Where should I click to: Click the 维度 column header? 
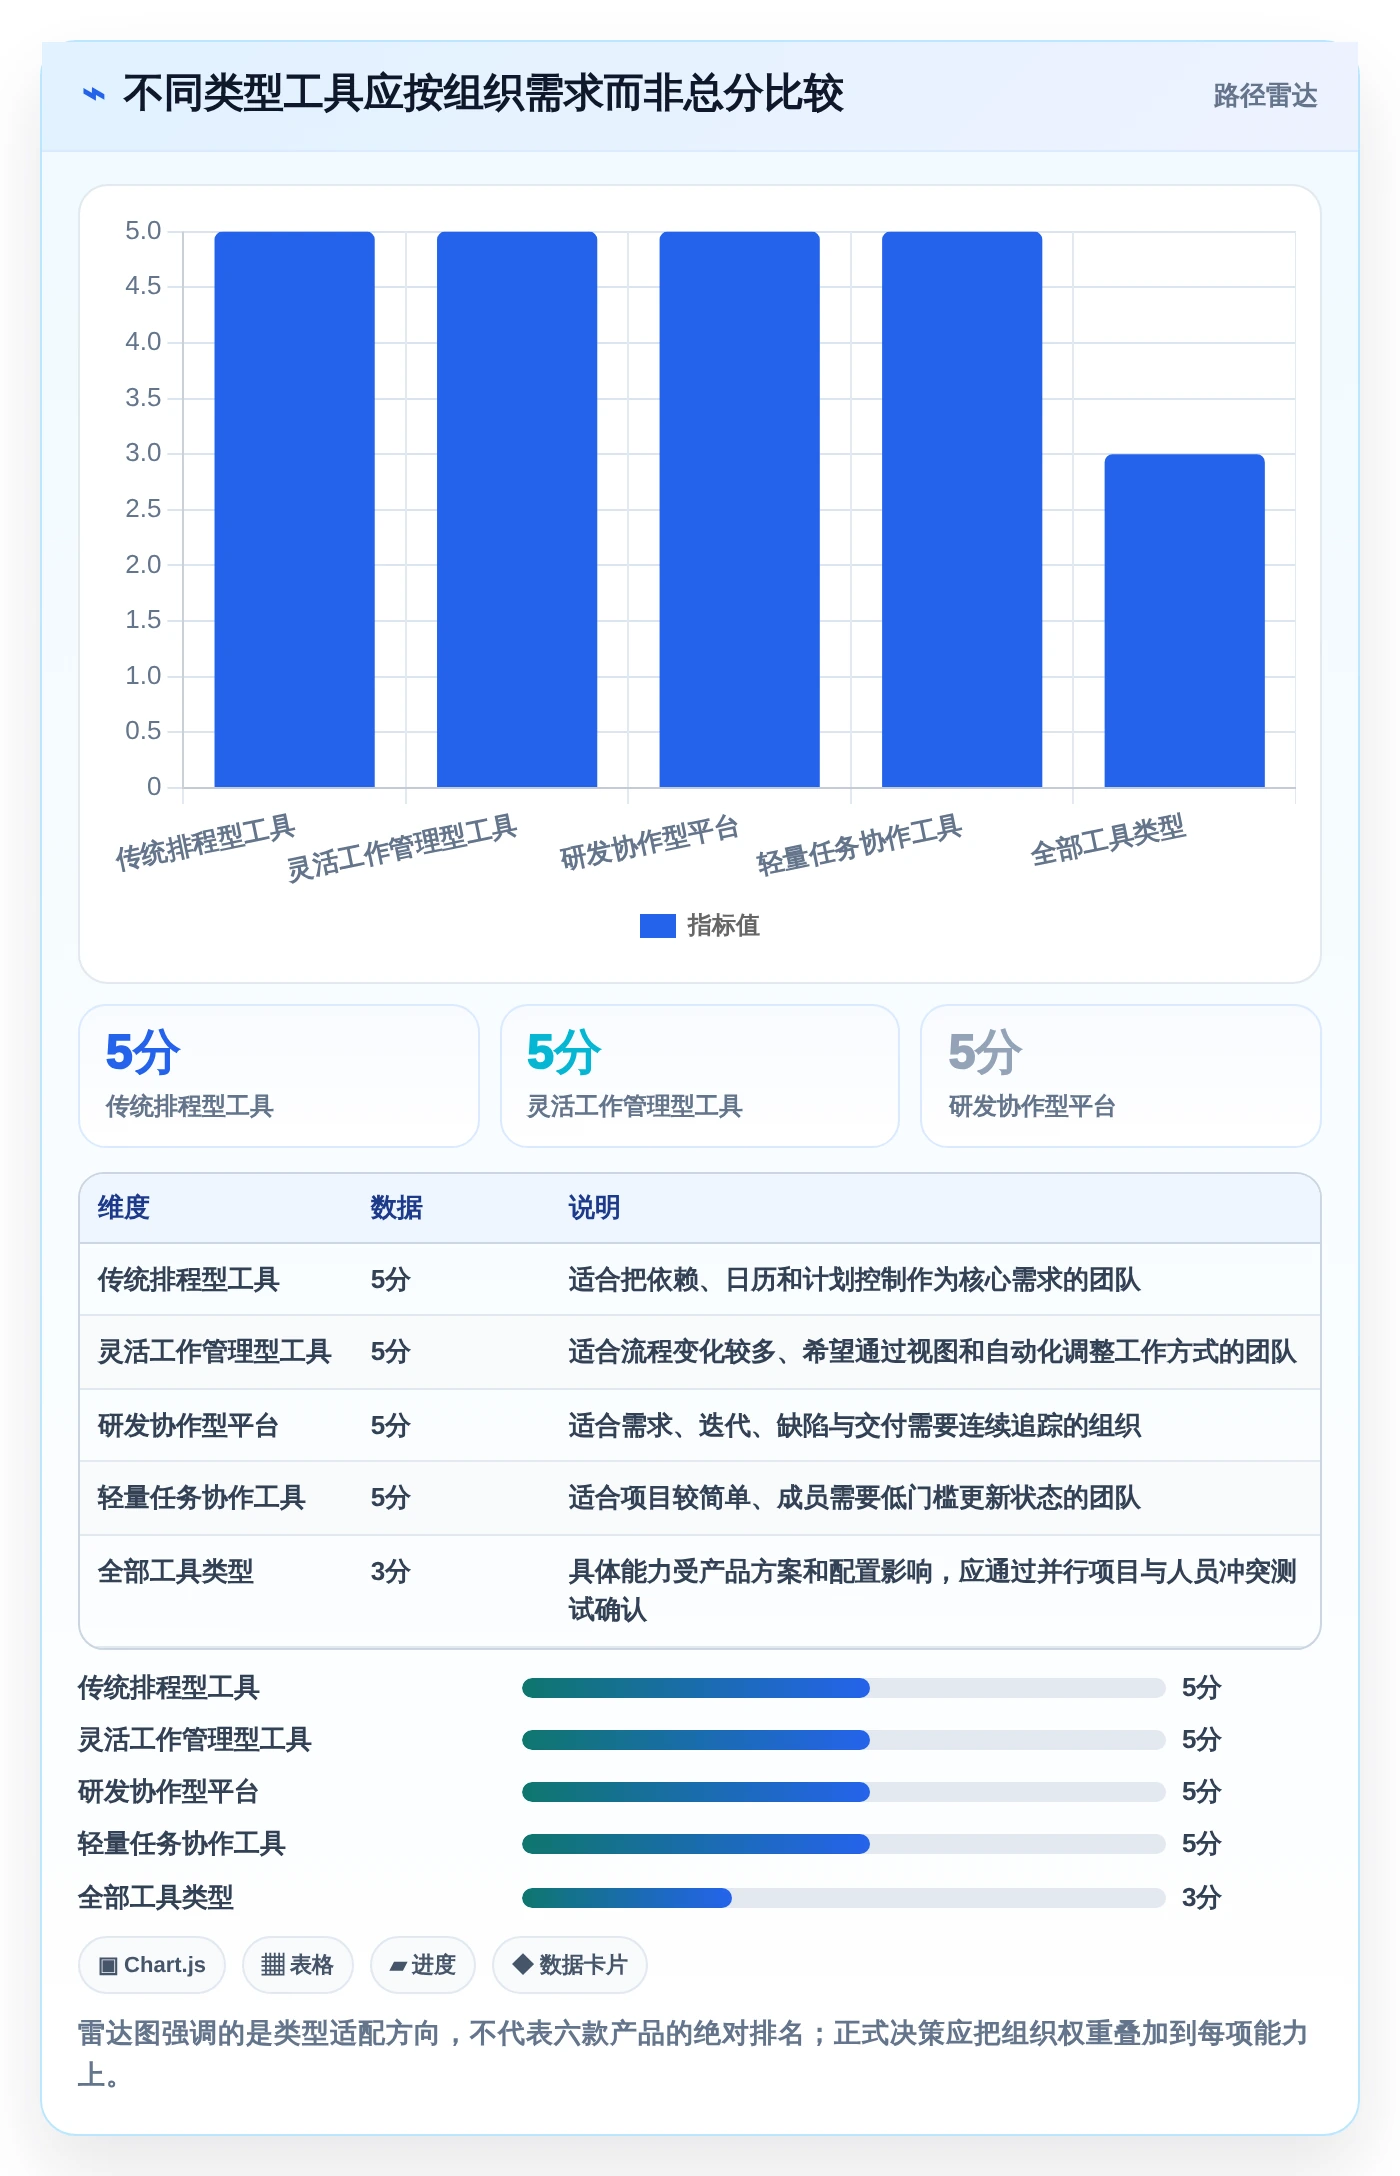124,1208
